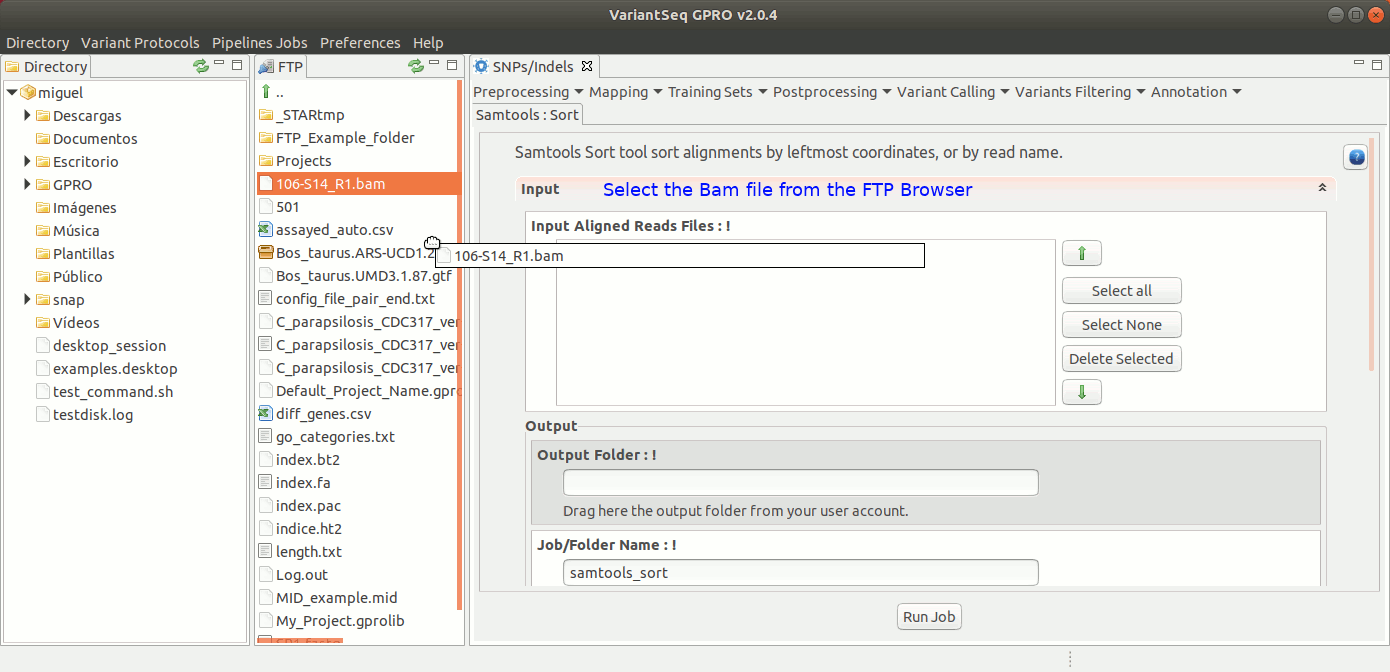The height and width of the screenshot is (672, 1390).
Task: Click the Run Job button
Action: 929,617
